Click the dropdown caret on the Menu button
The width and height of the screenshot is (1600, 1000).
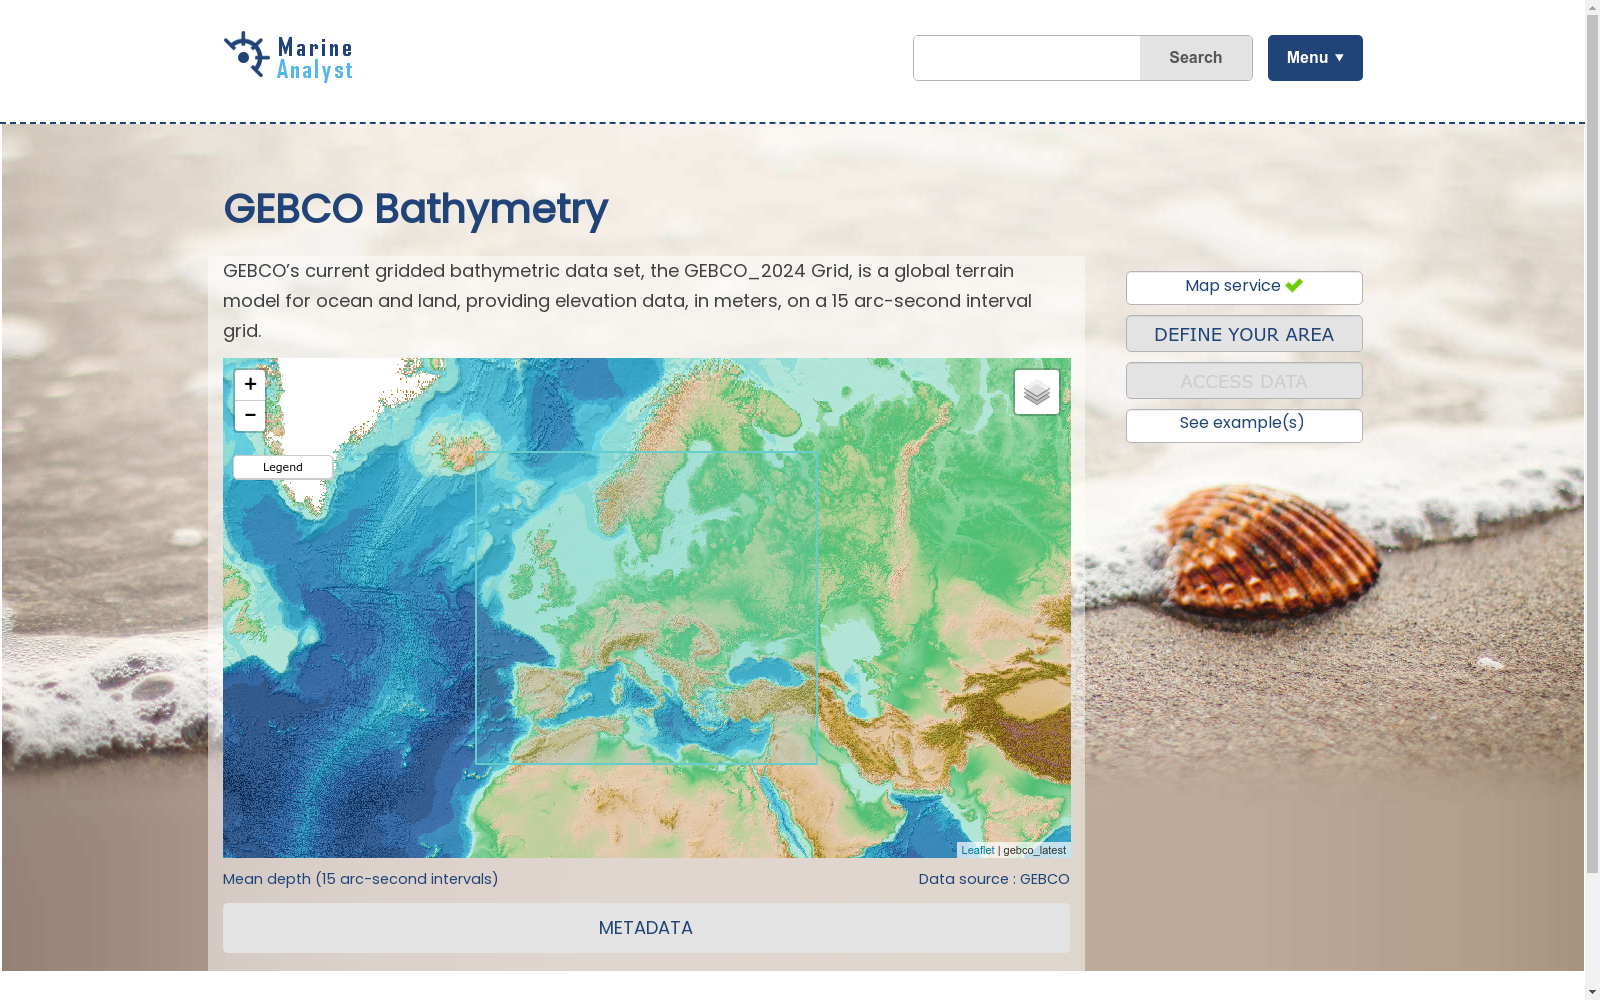click(1340, 57)
